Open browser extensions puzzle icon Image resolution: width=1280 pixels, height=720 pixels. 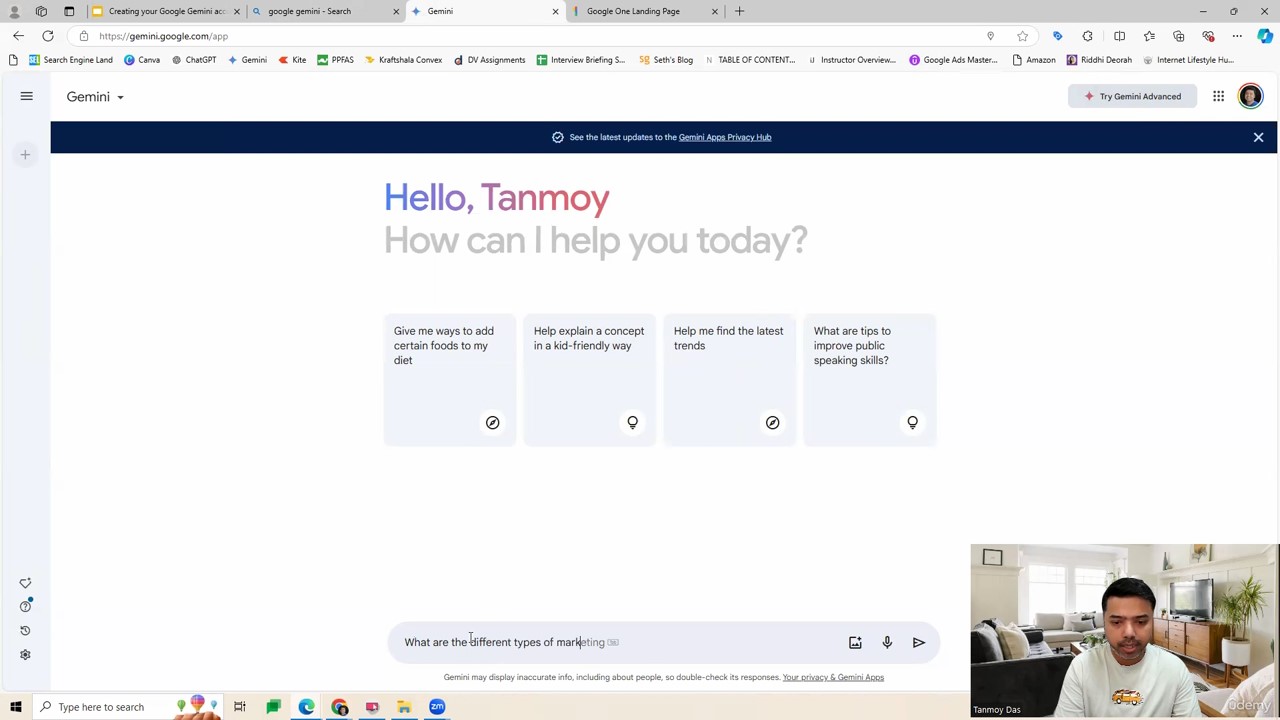tap(1087, 36)
